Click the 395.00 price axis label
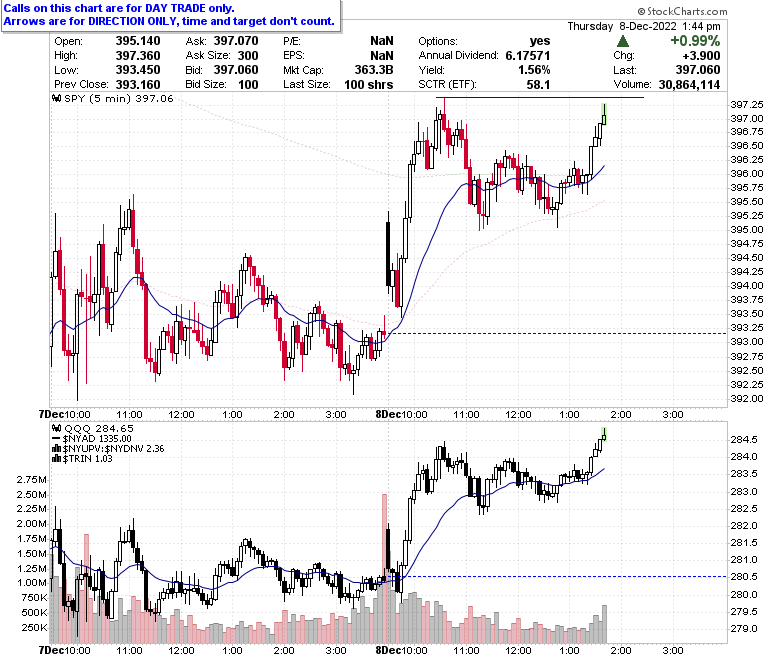 coord(747,229)
